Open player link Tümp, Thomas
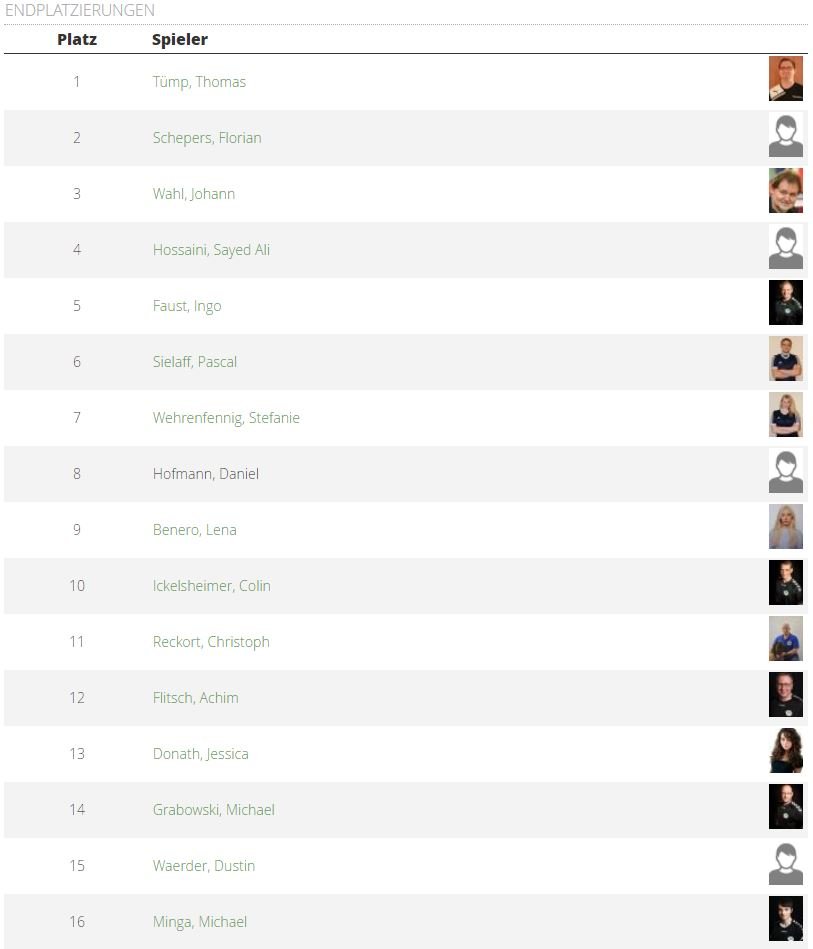This screenshot has height=949, width=813. point(199,82)
